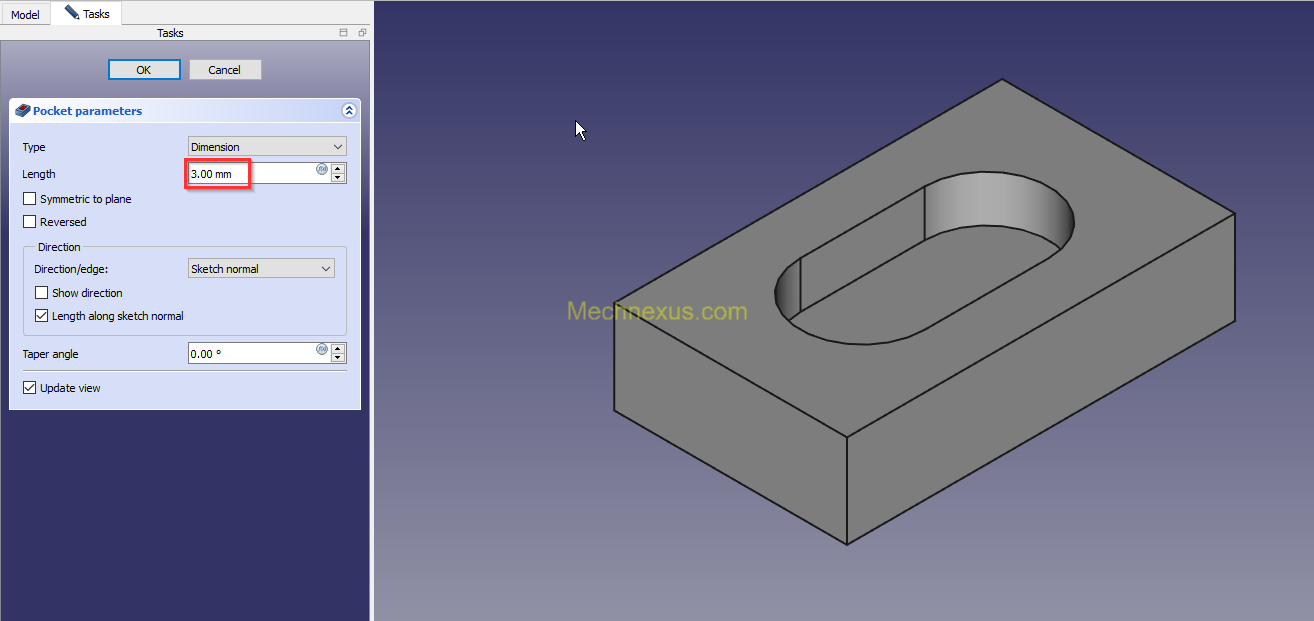Uncheck Length along sketch normal
The width and height of the screenshot is (1314, 621).
click(42, 316)
